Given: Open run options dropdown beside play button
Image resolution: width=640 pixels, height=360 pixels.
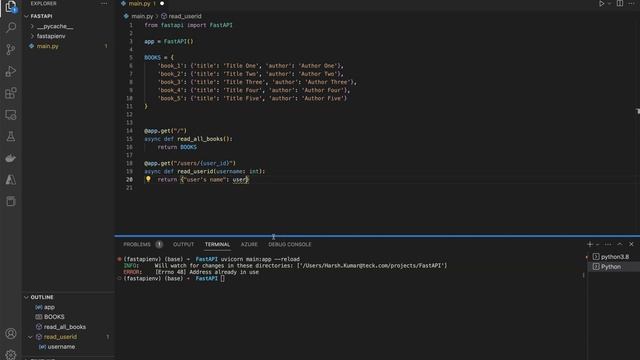Looking at the screenshot, I should (609, 4).
